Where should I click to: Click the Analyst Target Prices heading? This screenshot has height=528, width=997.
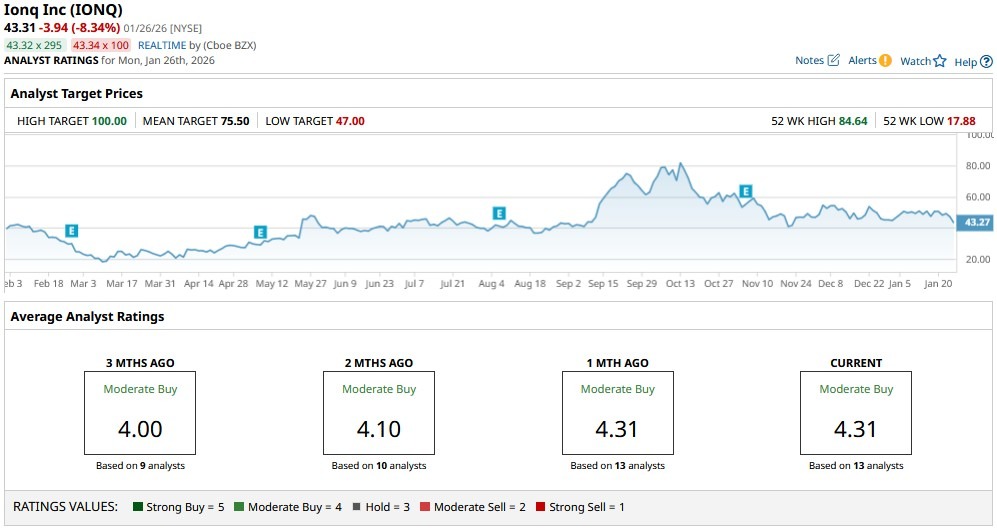pos(76,94)
